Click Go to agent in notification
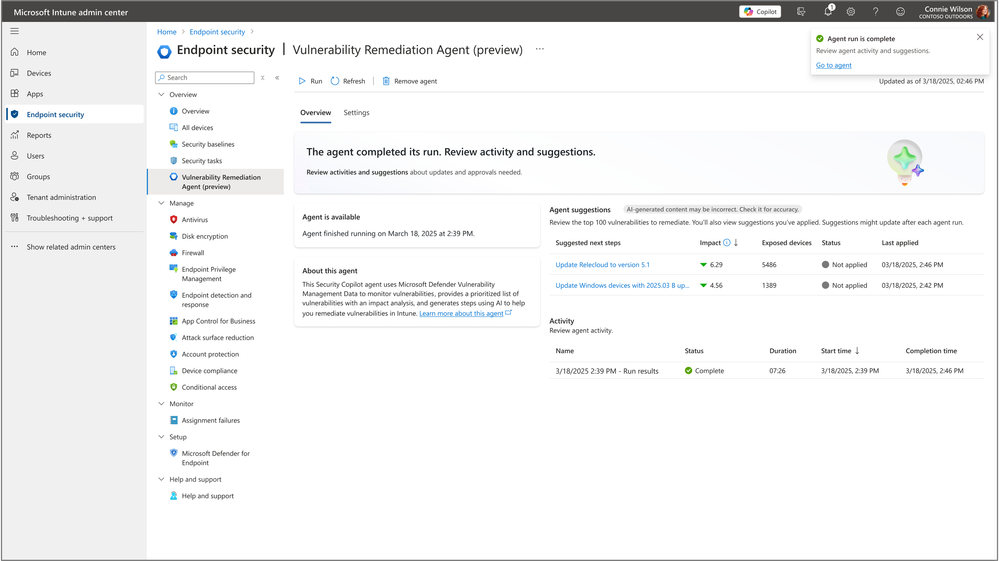 coord(833,65)
